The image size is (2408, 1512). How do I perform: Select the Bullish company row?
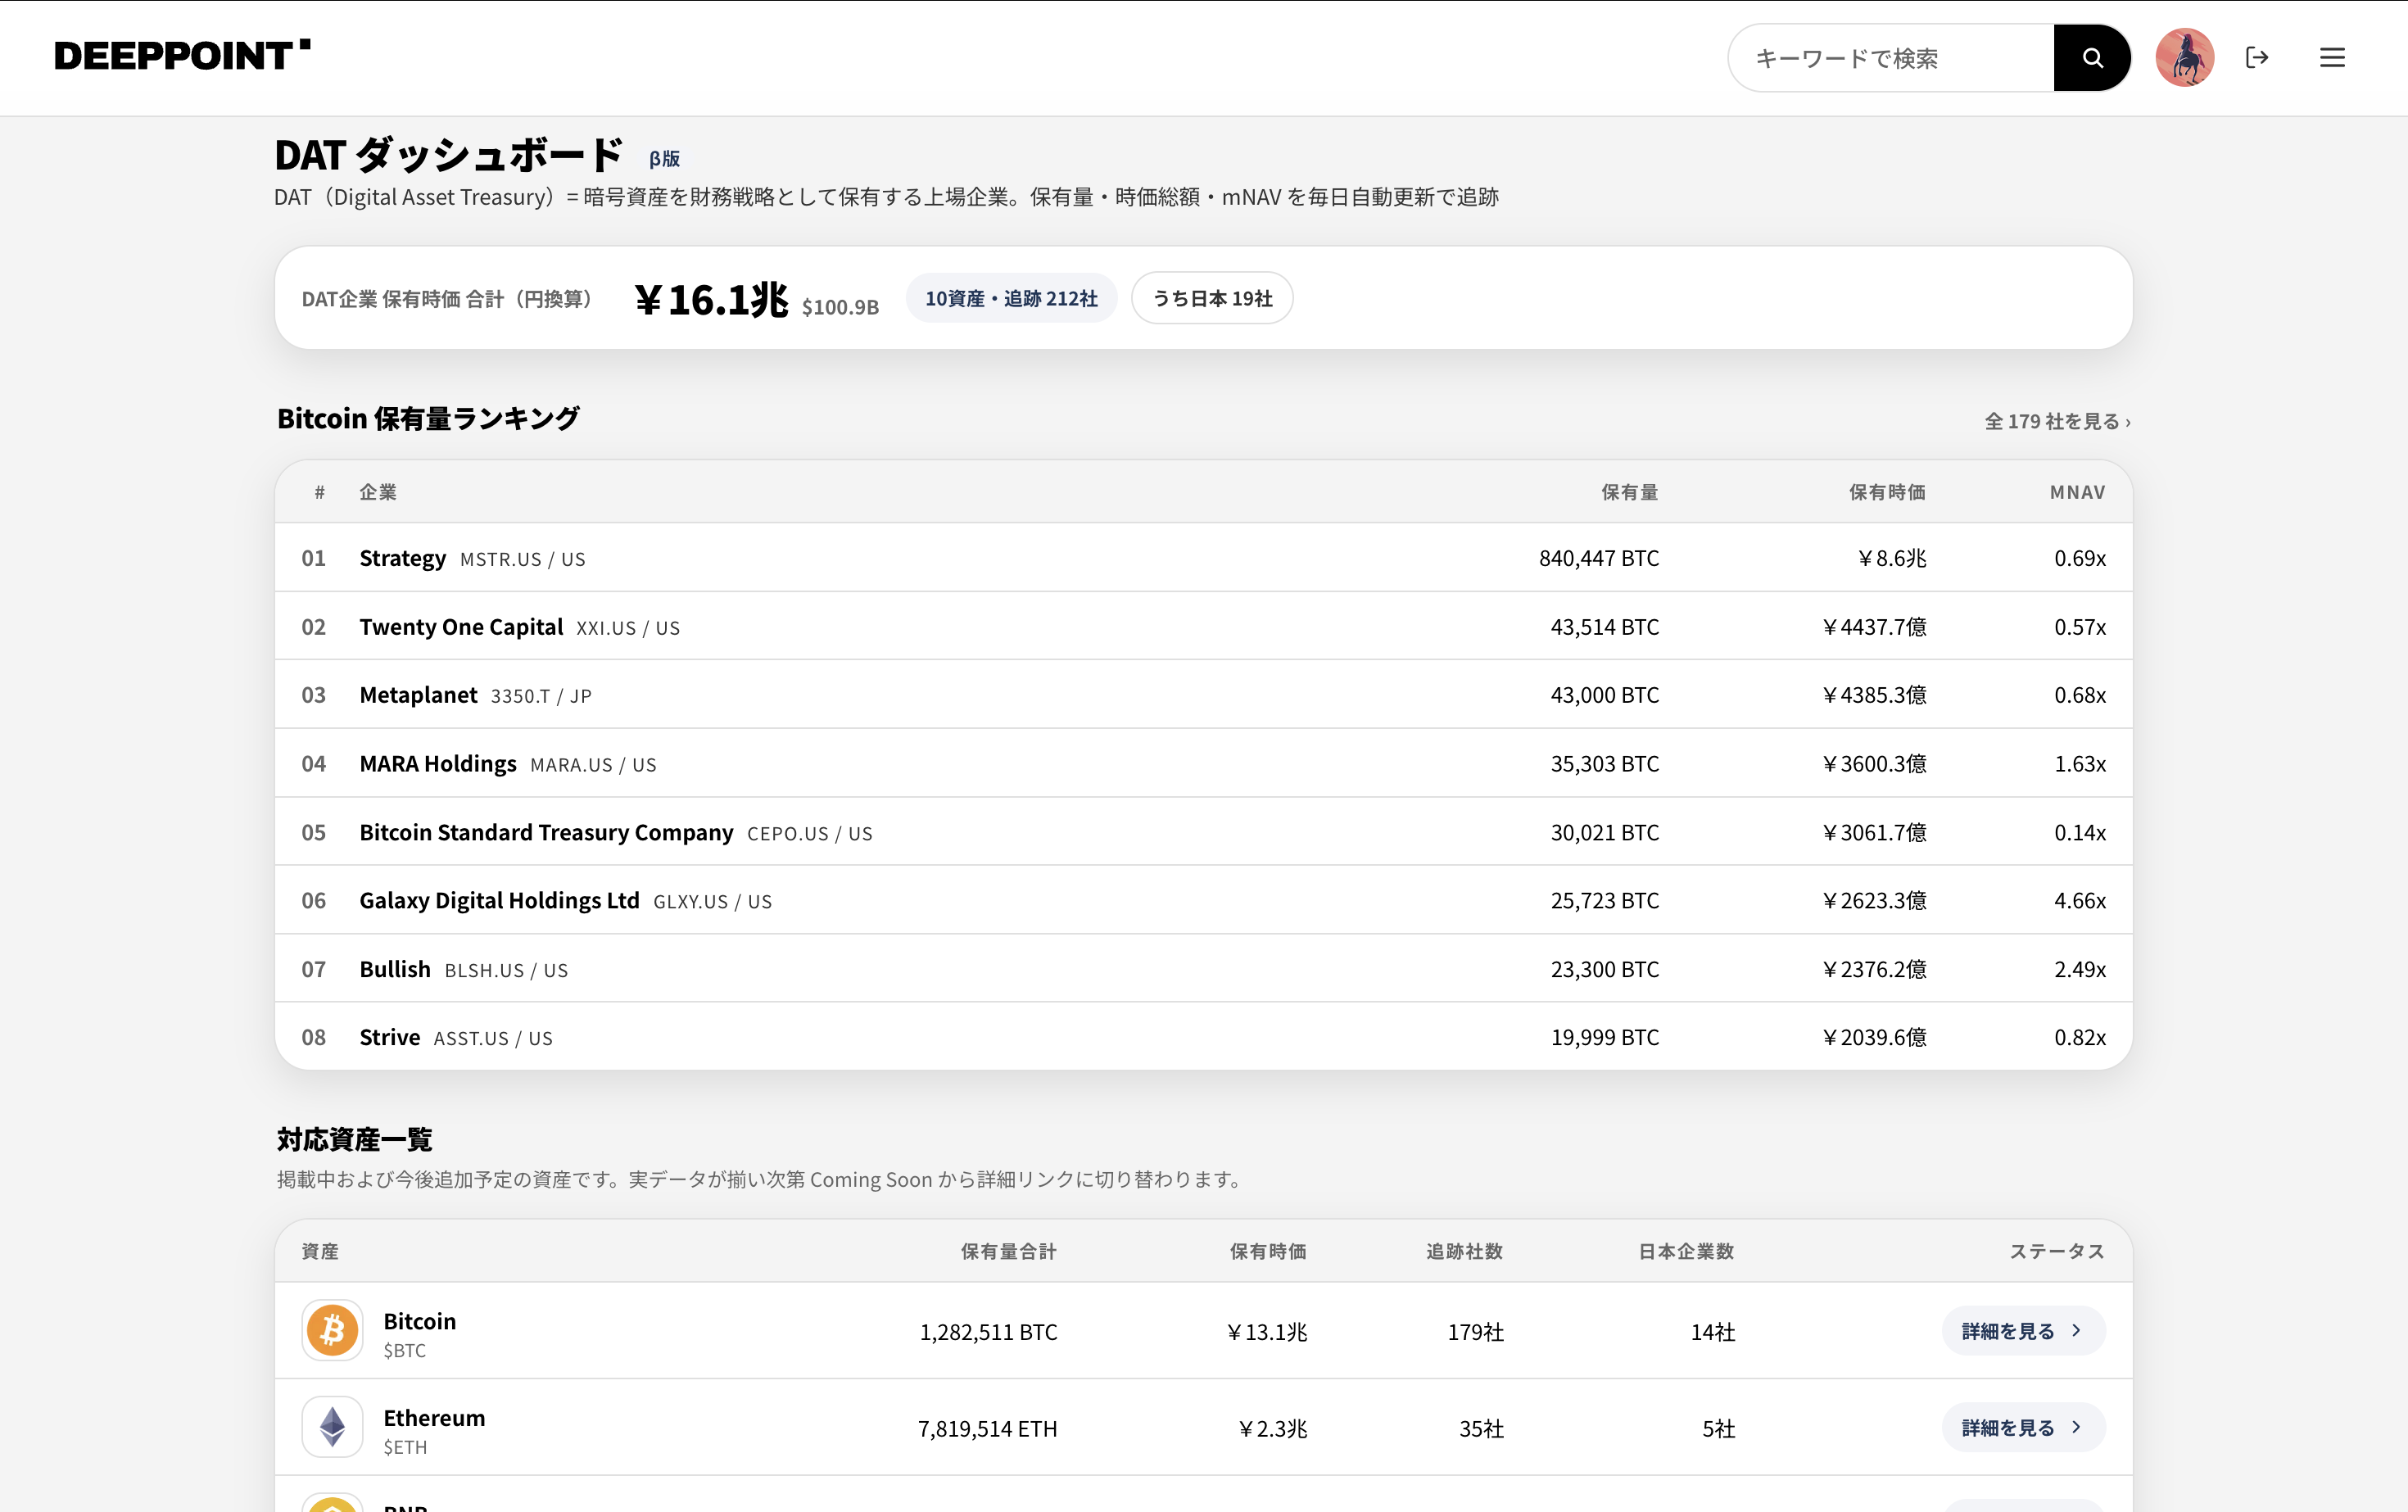pos(1204,969)
